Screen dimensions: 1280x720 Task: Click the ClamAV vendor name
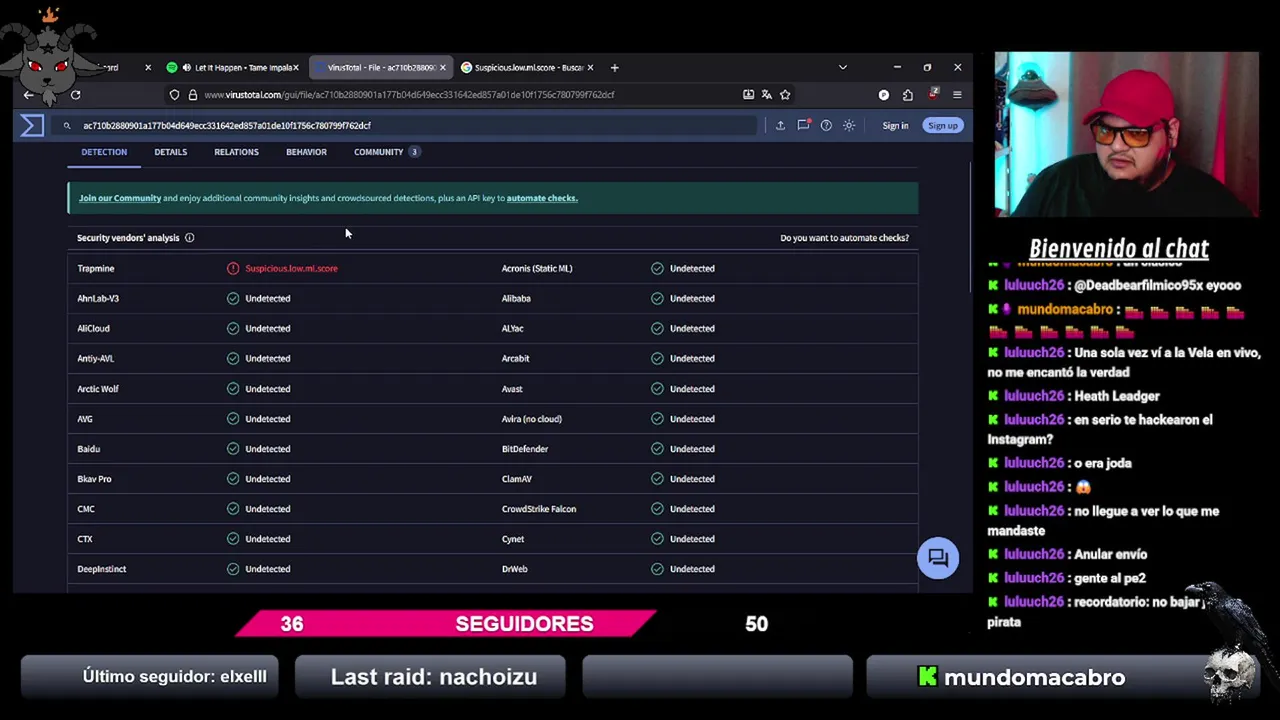tap(516, 478)
